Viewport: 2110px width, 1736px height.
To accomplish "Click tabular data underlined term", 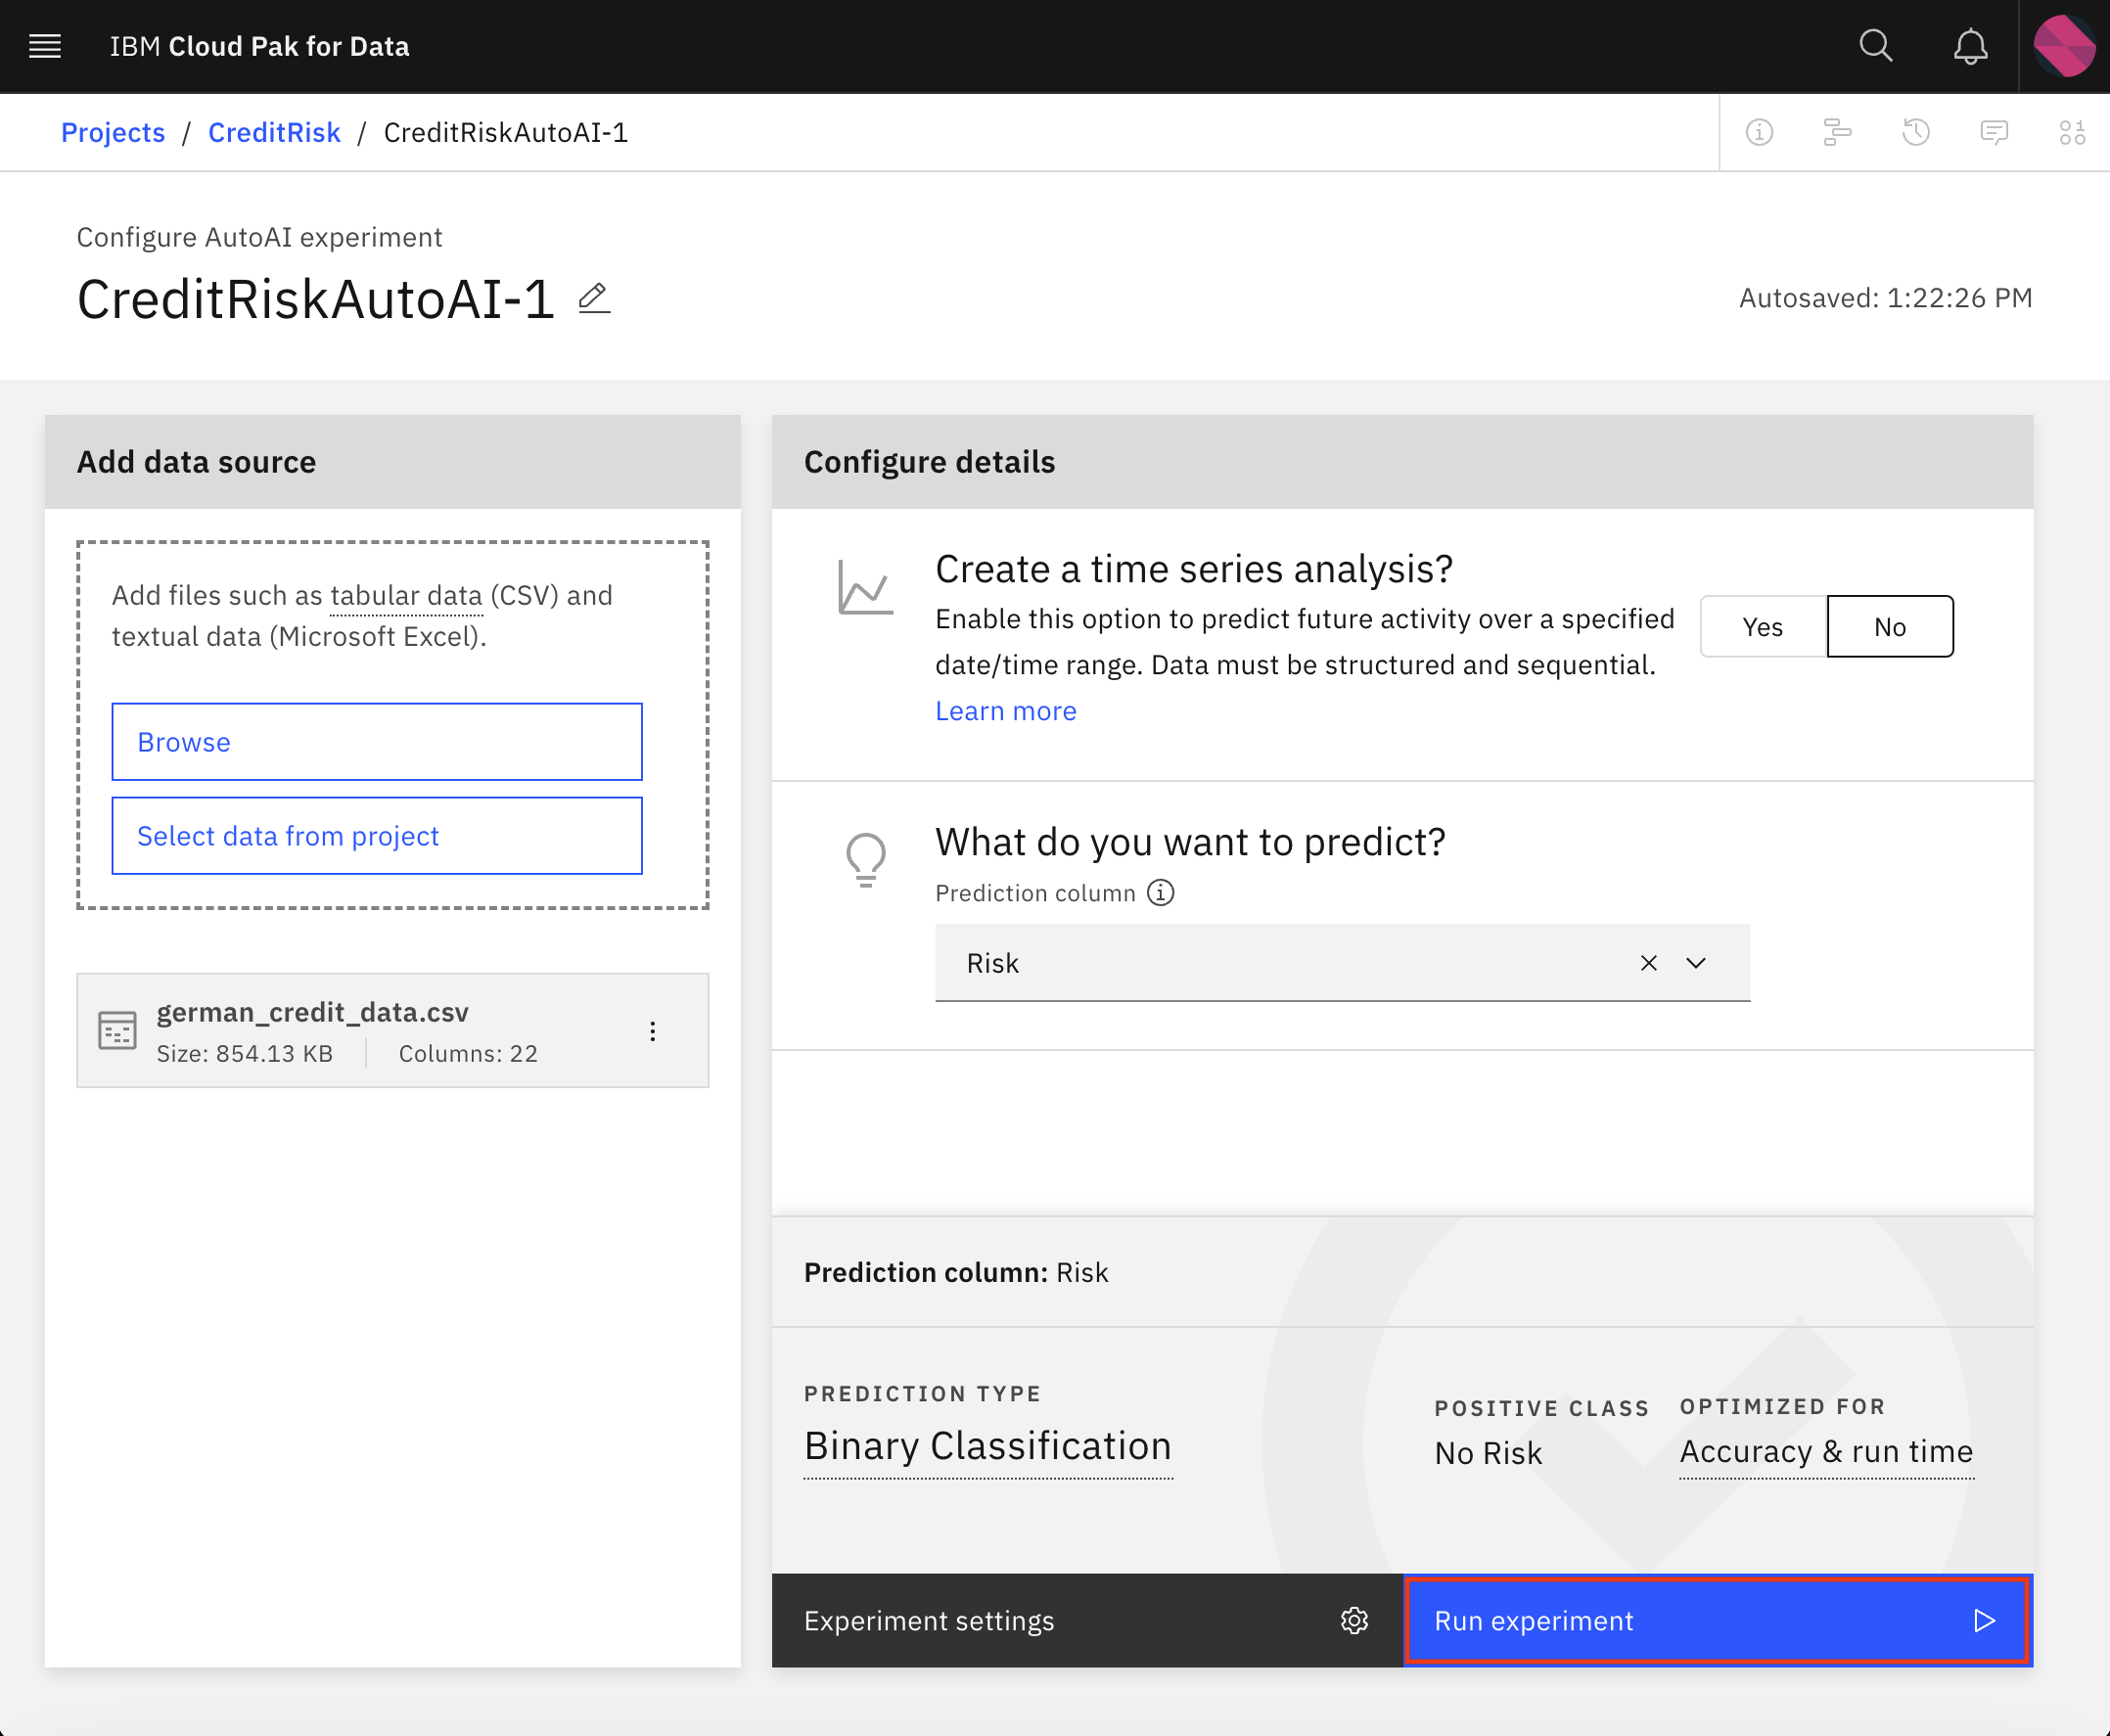I will 406,596.
